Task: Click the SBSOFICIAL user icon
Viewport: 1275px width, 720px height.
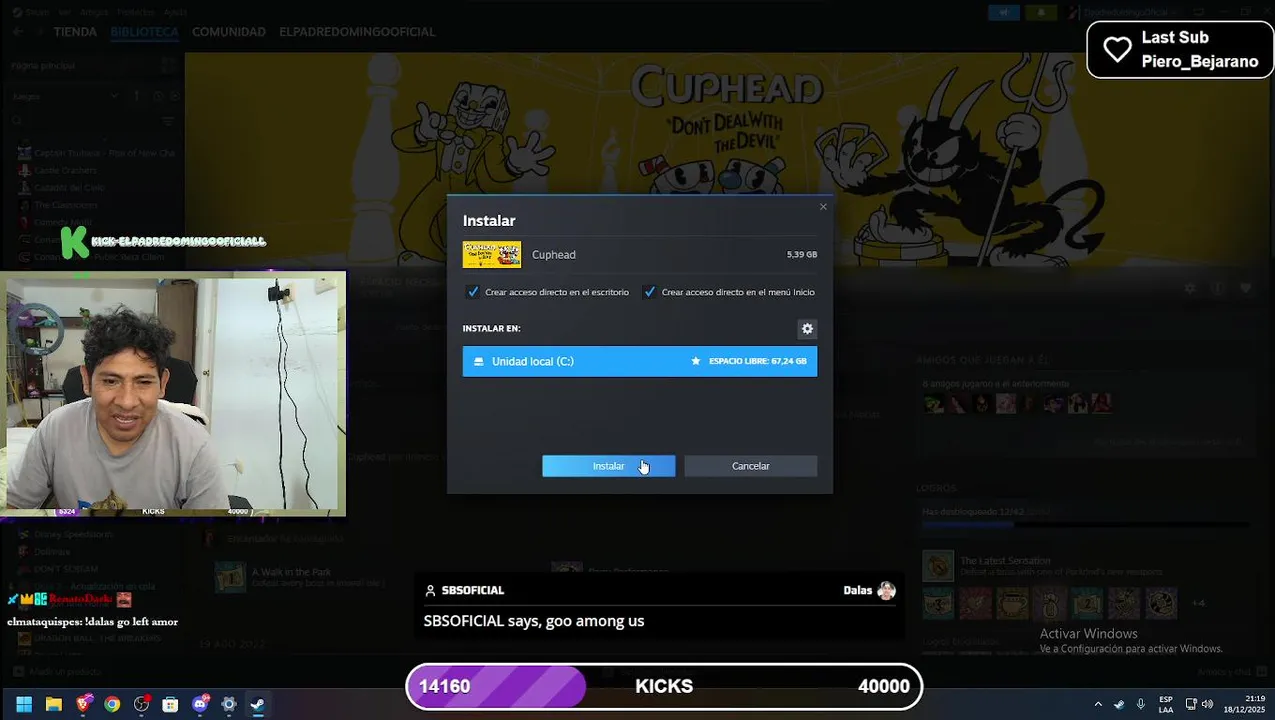Action: point(430,591)
